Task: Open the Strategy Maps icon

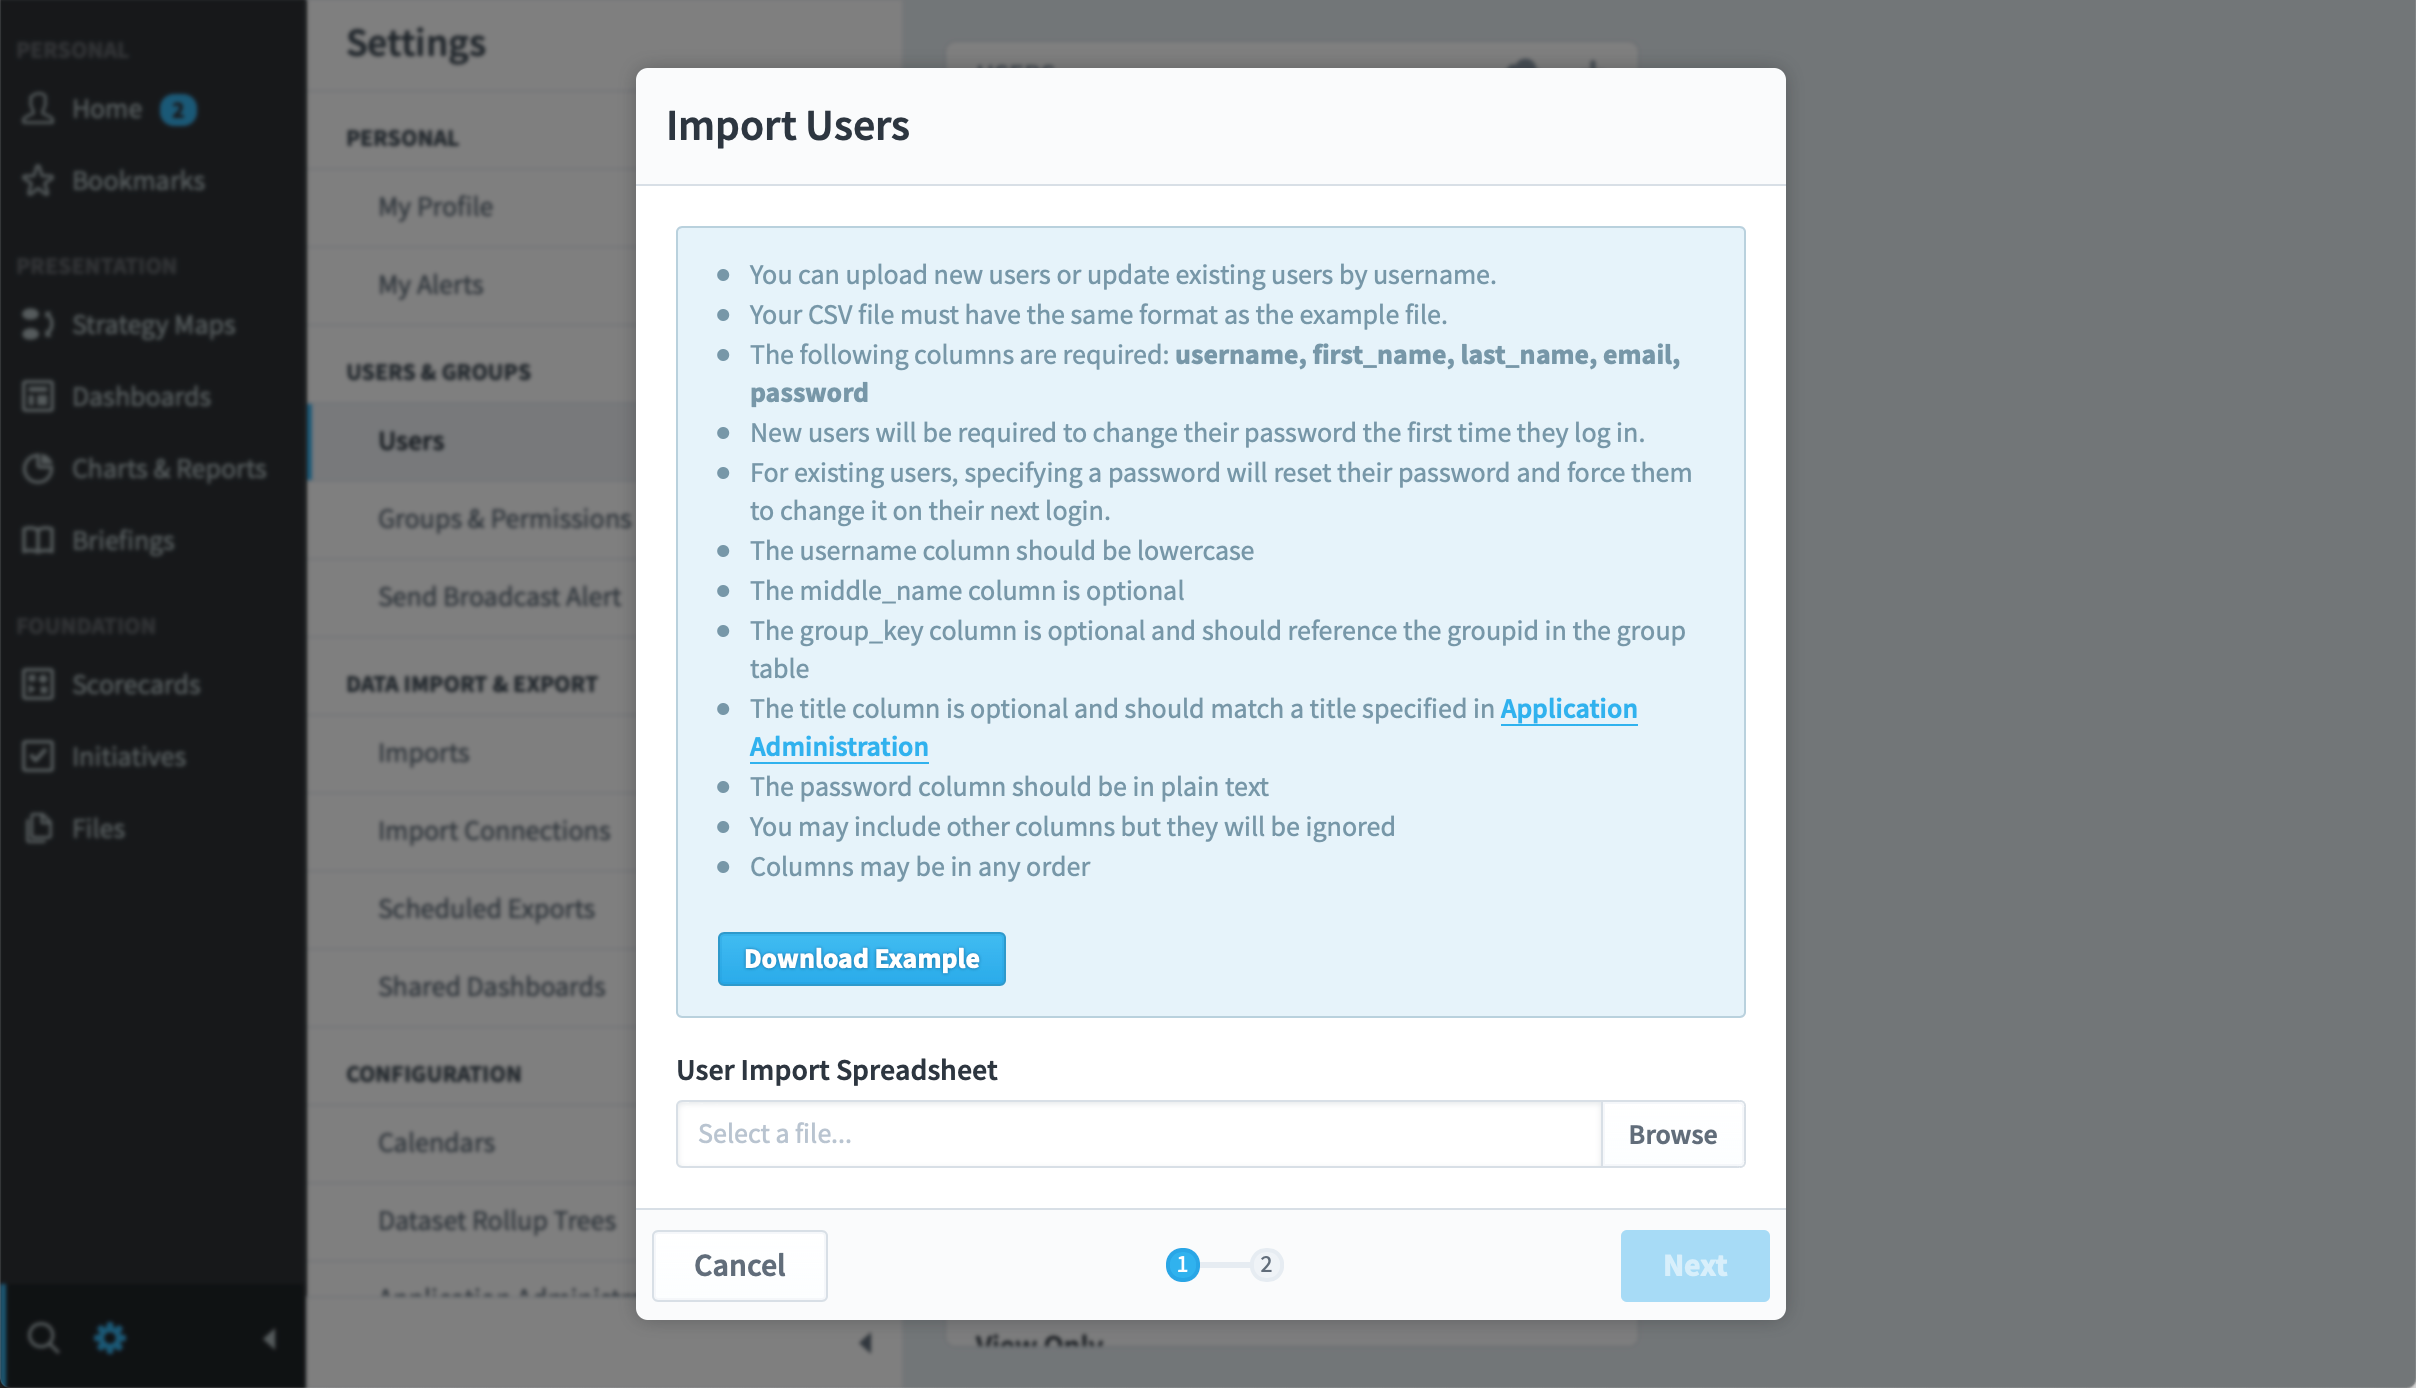Action: [x=38, y=324]
